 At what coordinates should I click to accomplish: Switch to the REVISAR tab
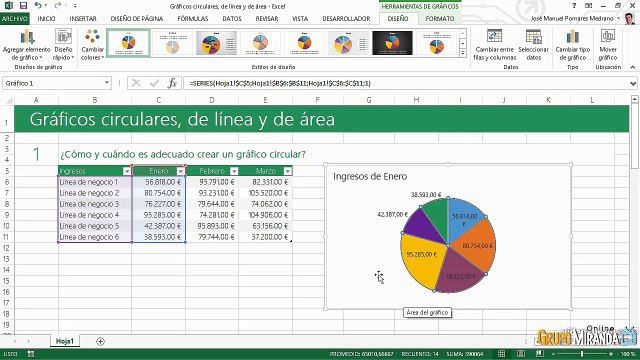(x=267, y=19)
